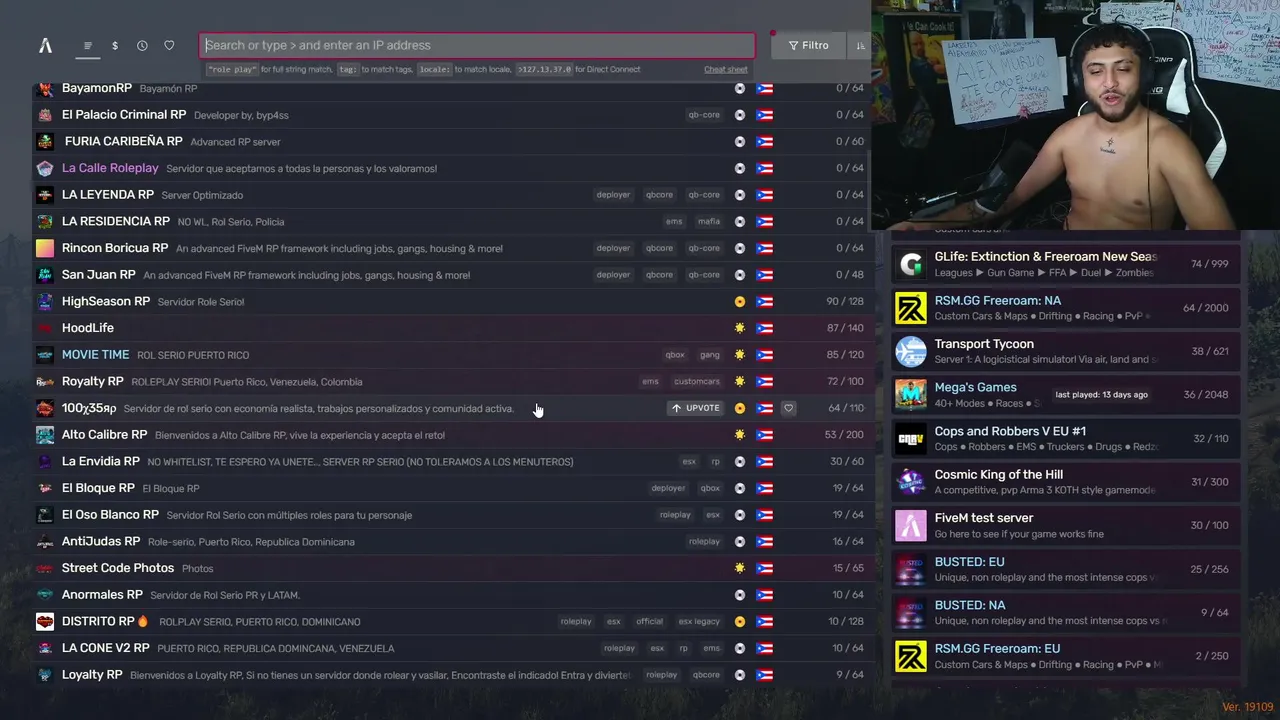Click El Palacio Criminal RP server icon
The image size is (1280, 720).
(45, 115)
